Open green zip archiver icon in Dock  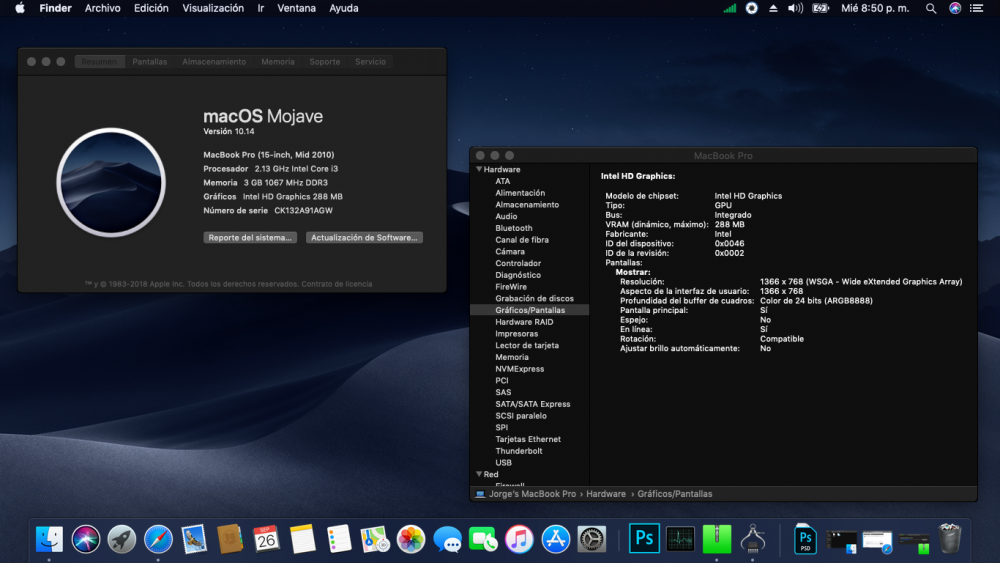coord(717,539)
